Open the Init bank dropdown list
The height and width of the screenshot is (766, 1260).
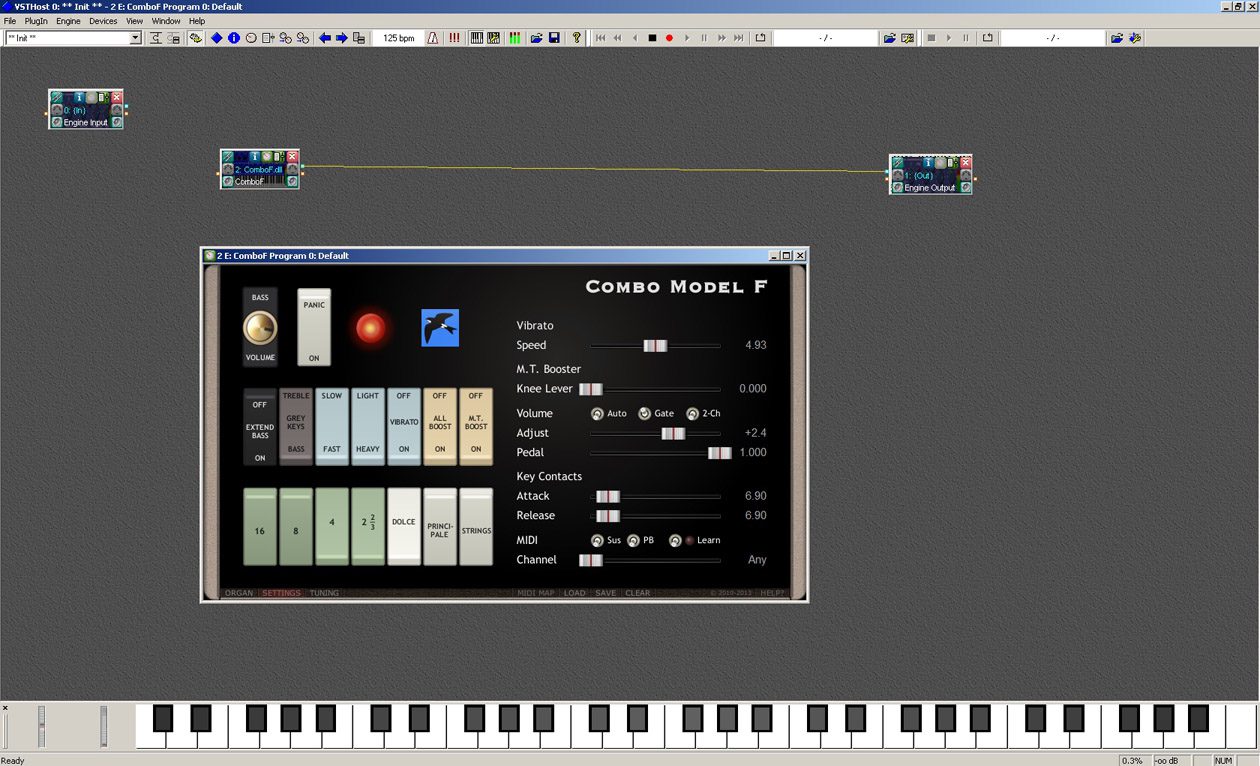[x=135, y=38]
